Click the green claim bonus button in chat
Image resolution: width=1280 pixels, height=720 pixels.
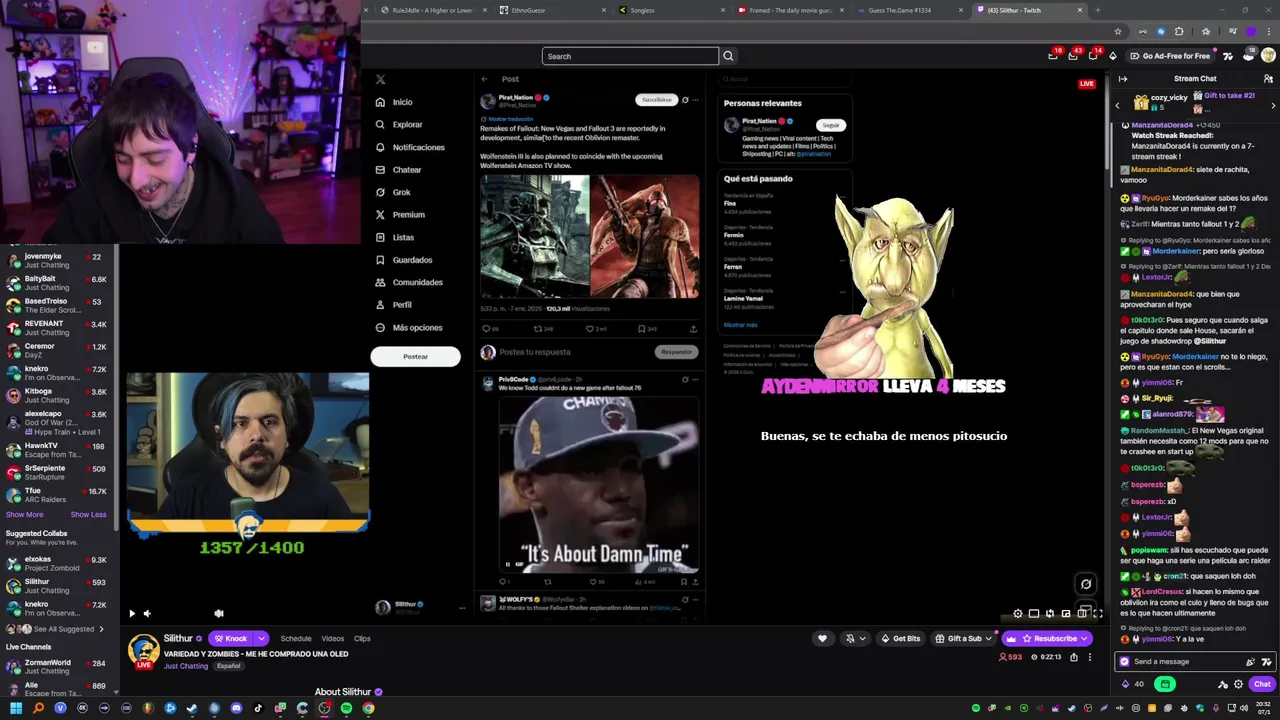tap(1165, 684)
